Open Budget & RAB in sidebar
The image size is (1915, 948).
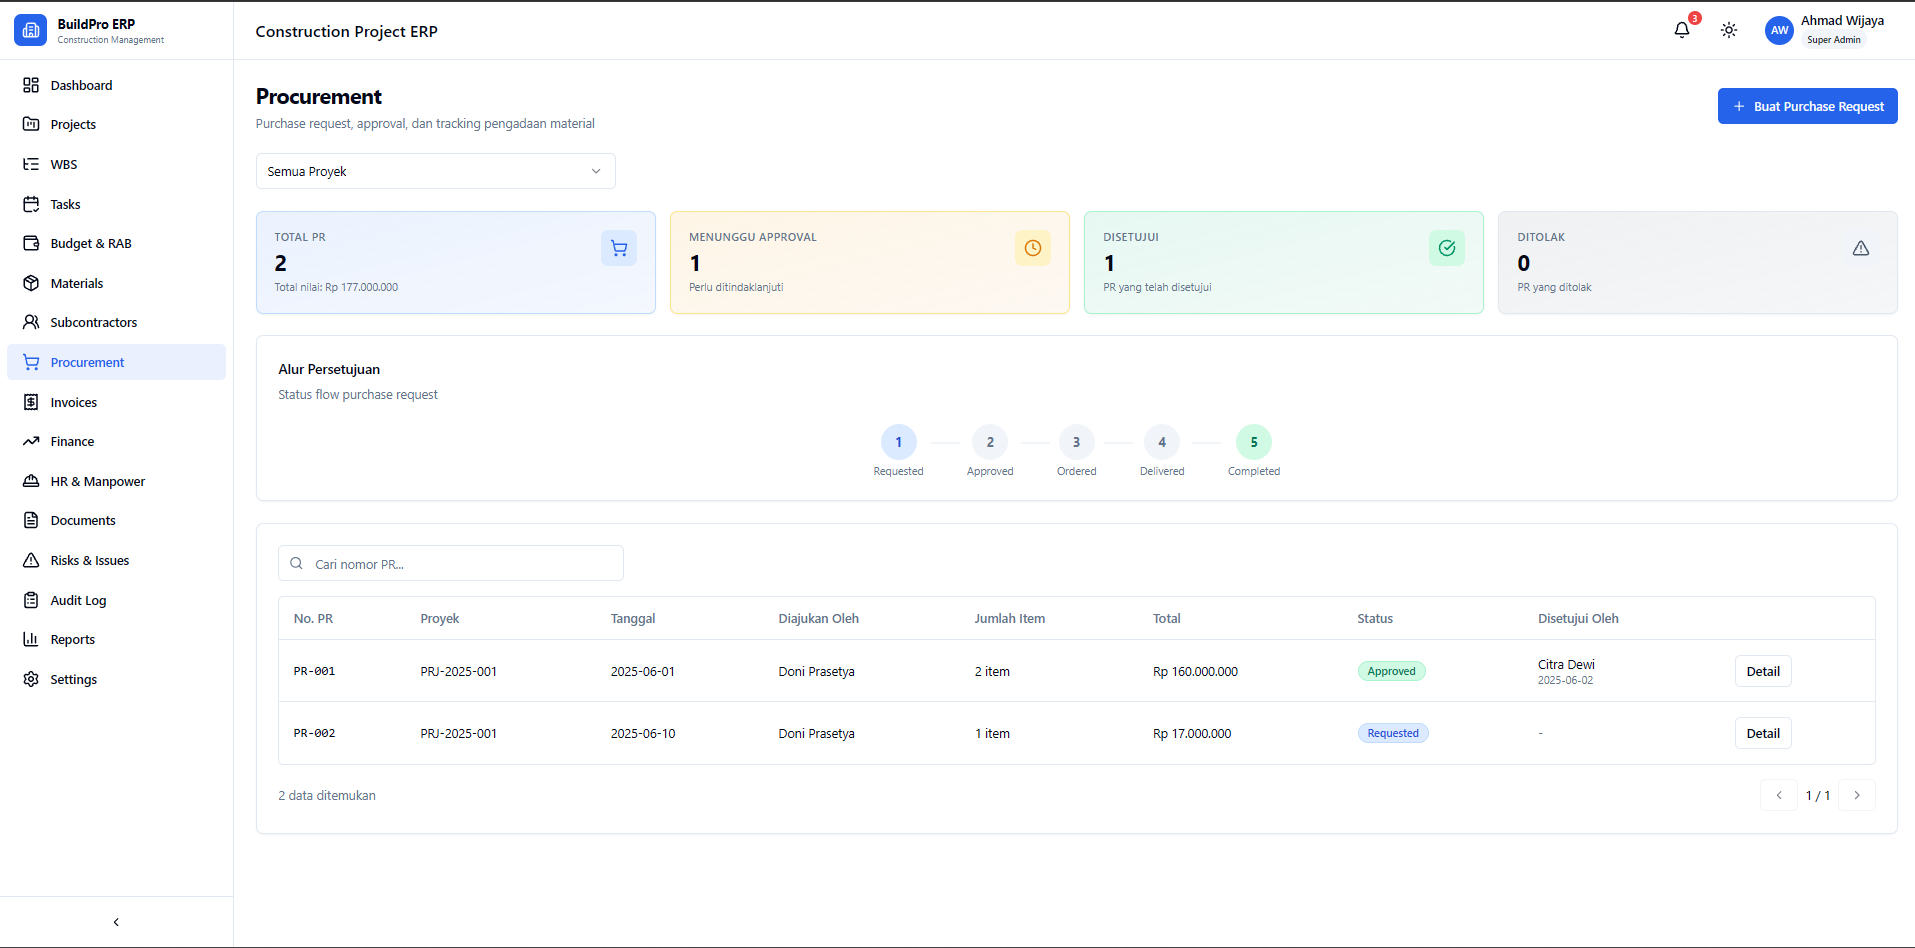91,243
